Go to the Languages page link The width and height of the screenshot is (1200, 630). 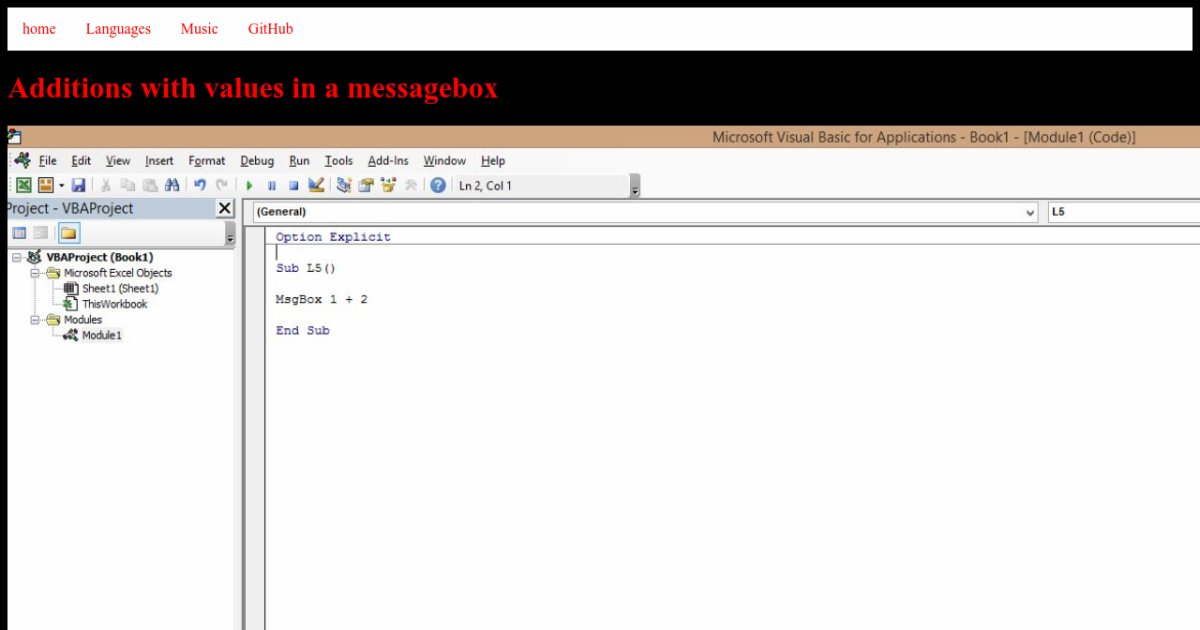click(x=118, y=29)
